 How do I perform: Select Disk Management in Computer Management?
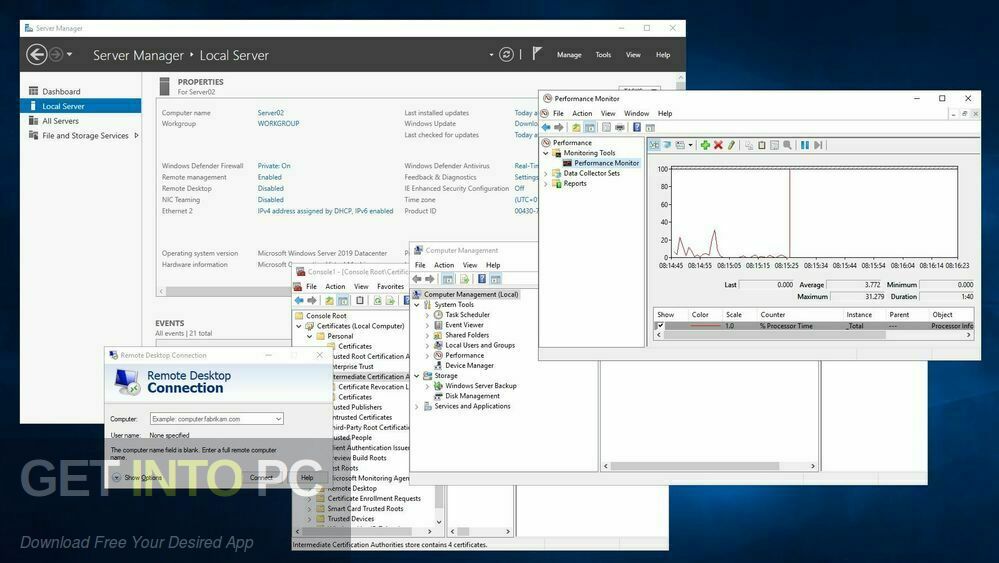473,396
